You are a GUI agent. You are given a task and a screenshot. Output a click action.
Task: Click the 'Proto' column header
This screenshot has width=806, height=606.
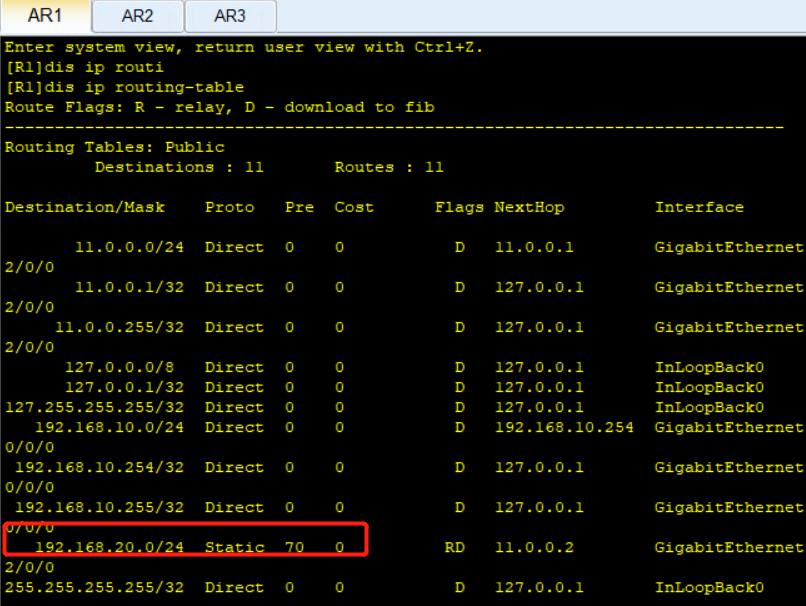click(x=230, y=208)
